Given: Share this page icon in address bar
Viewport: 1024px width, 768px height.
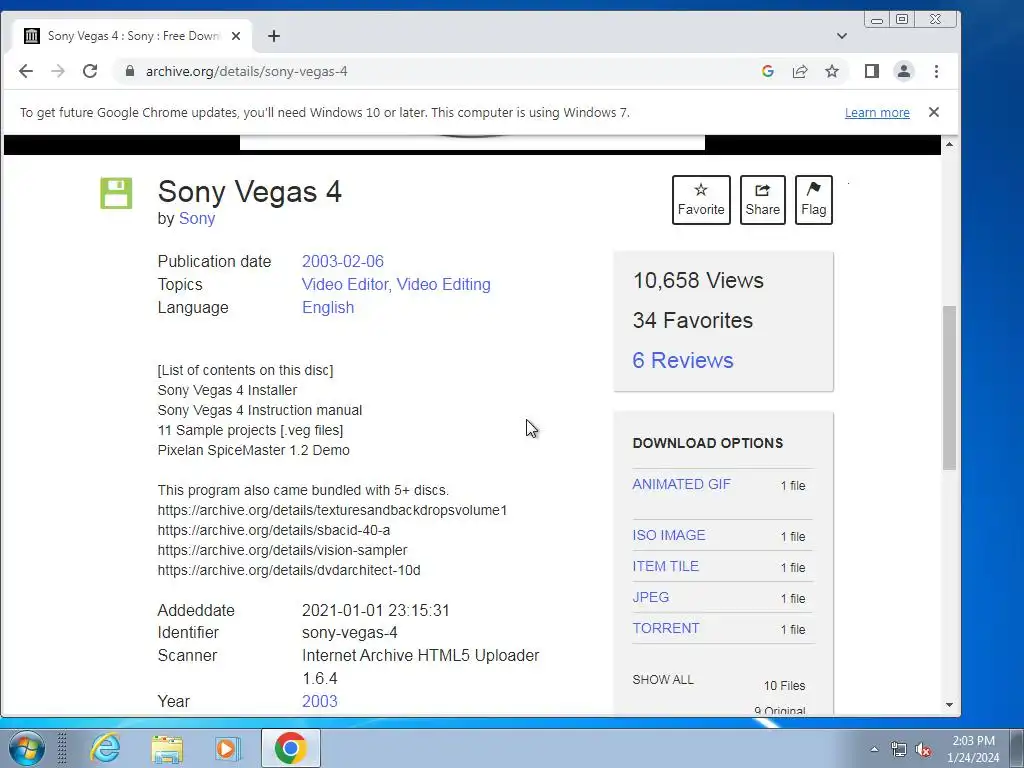Looking at the screenshot, I should 800,71.
